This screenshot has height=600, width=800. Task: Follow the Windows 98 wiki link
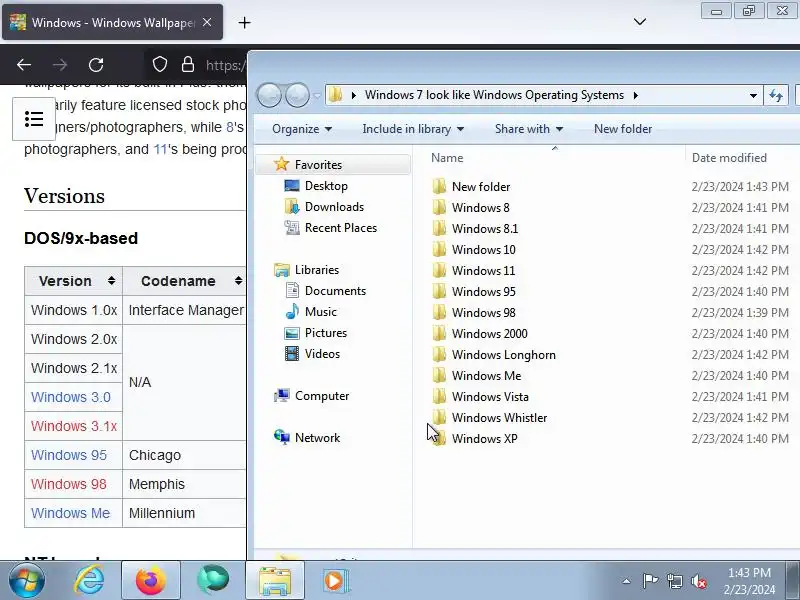point(68,484)
